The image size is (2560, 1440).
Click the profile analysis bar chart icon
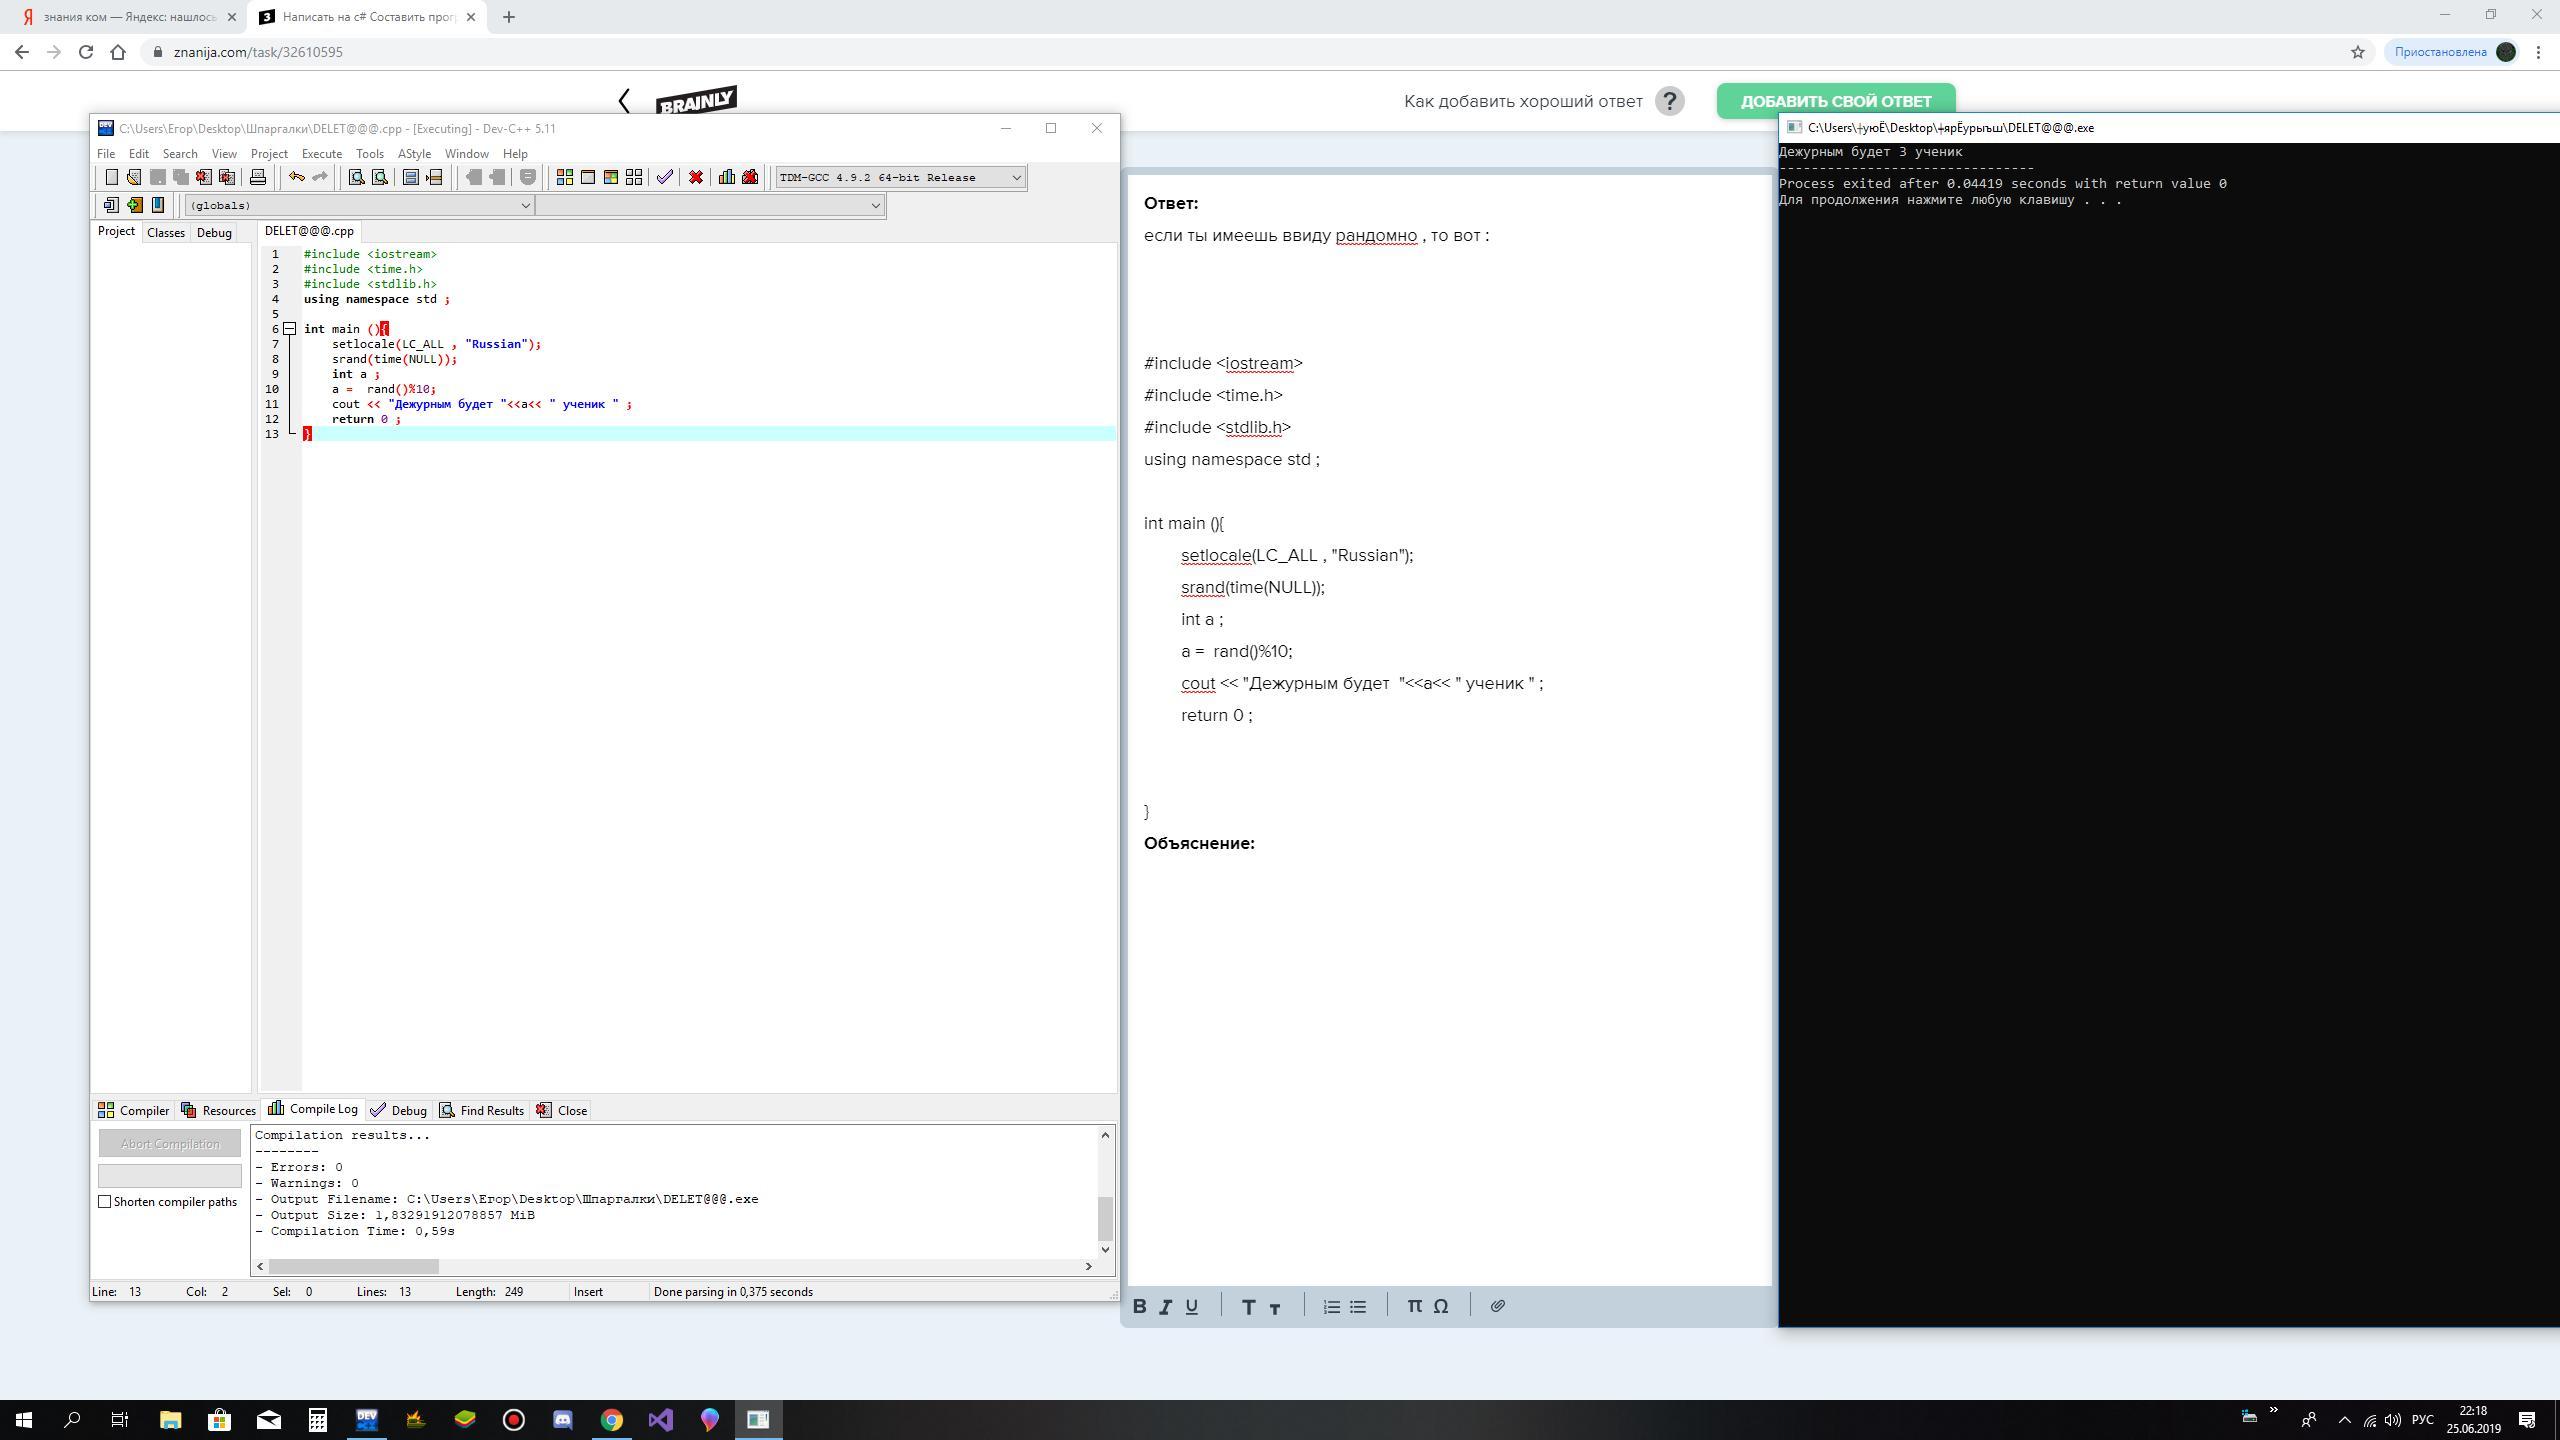point(727,177)
